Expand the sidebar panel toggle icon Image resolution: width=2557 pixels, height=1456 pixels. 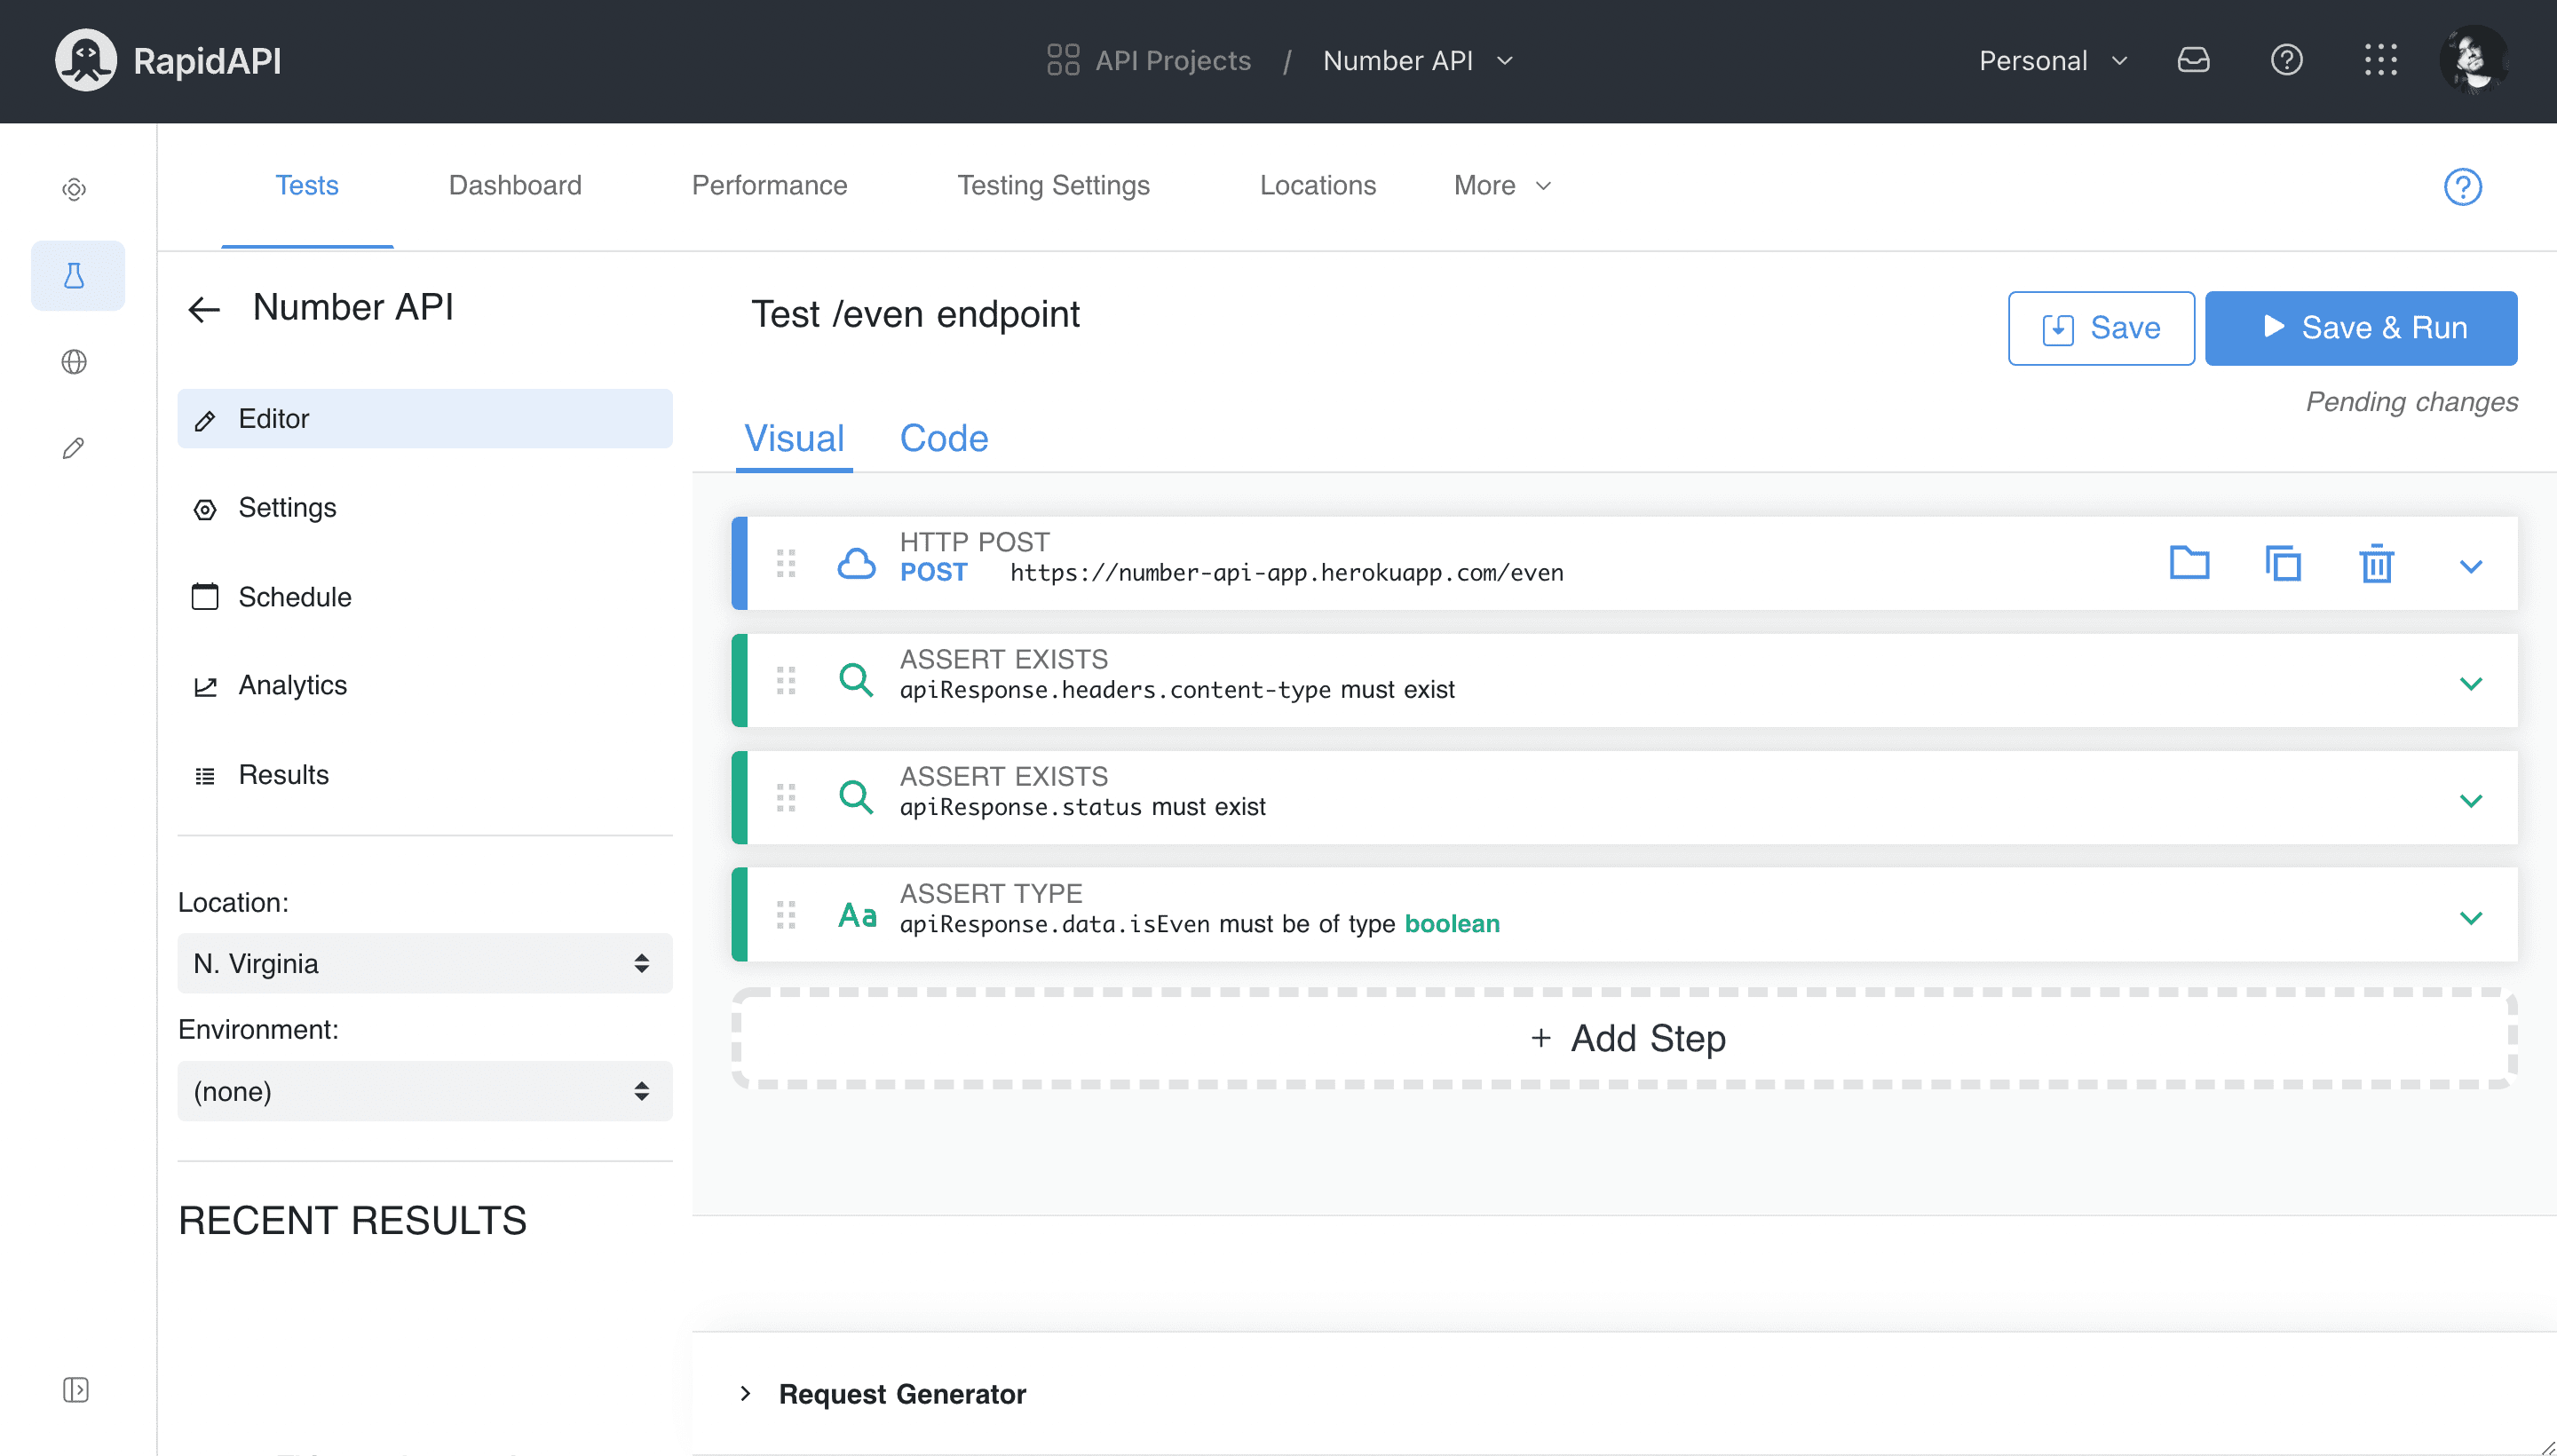[x=75, y=1389]
